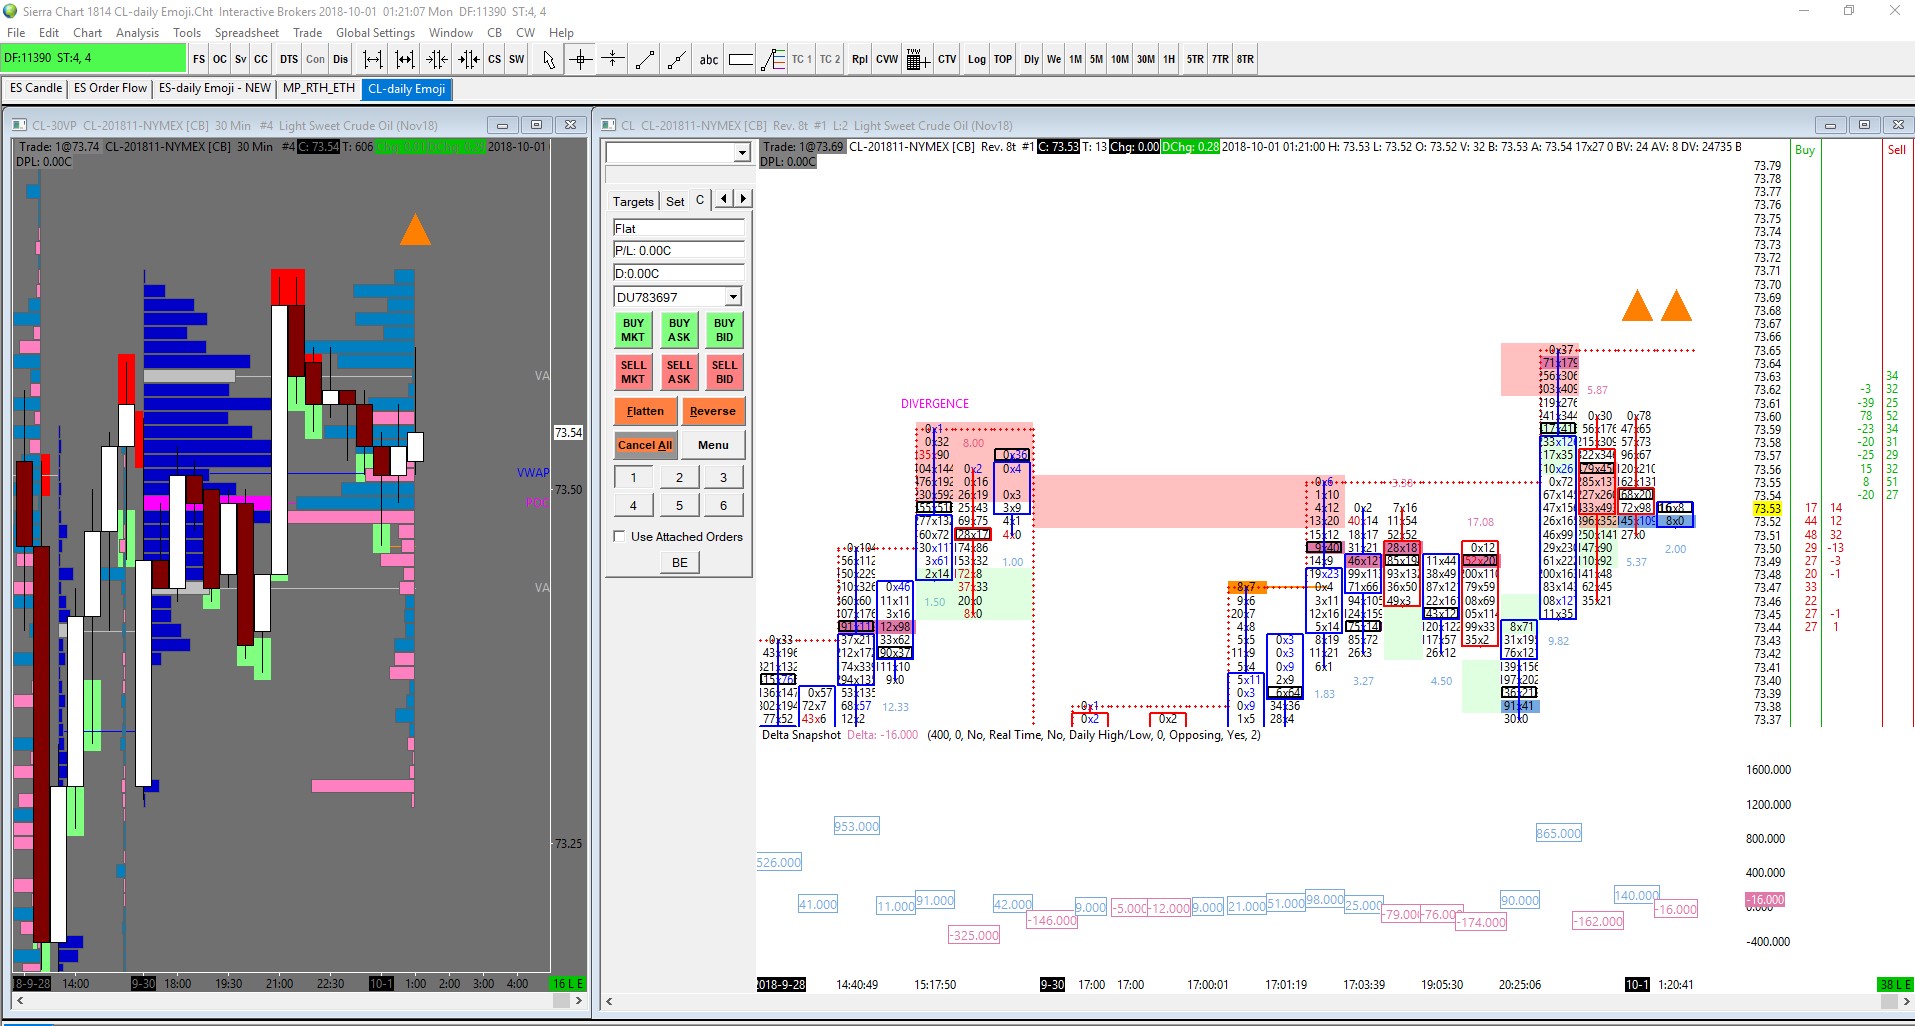Image resolution: width=1915 pixels, height=1026 pixels.
Task: Click the compress bar spacing icon
Action: 438,59
